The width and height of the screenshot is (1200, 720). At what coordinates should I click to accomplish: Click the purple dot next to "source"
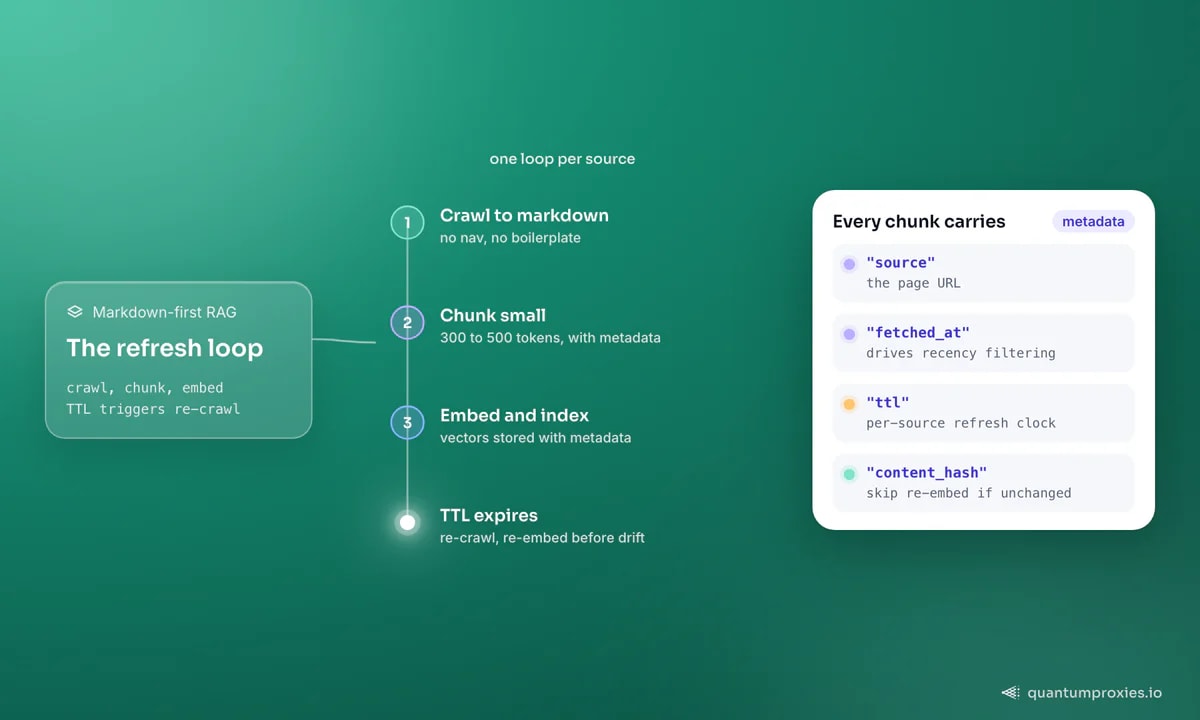(x=849, y=264)
